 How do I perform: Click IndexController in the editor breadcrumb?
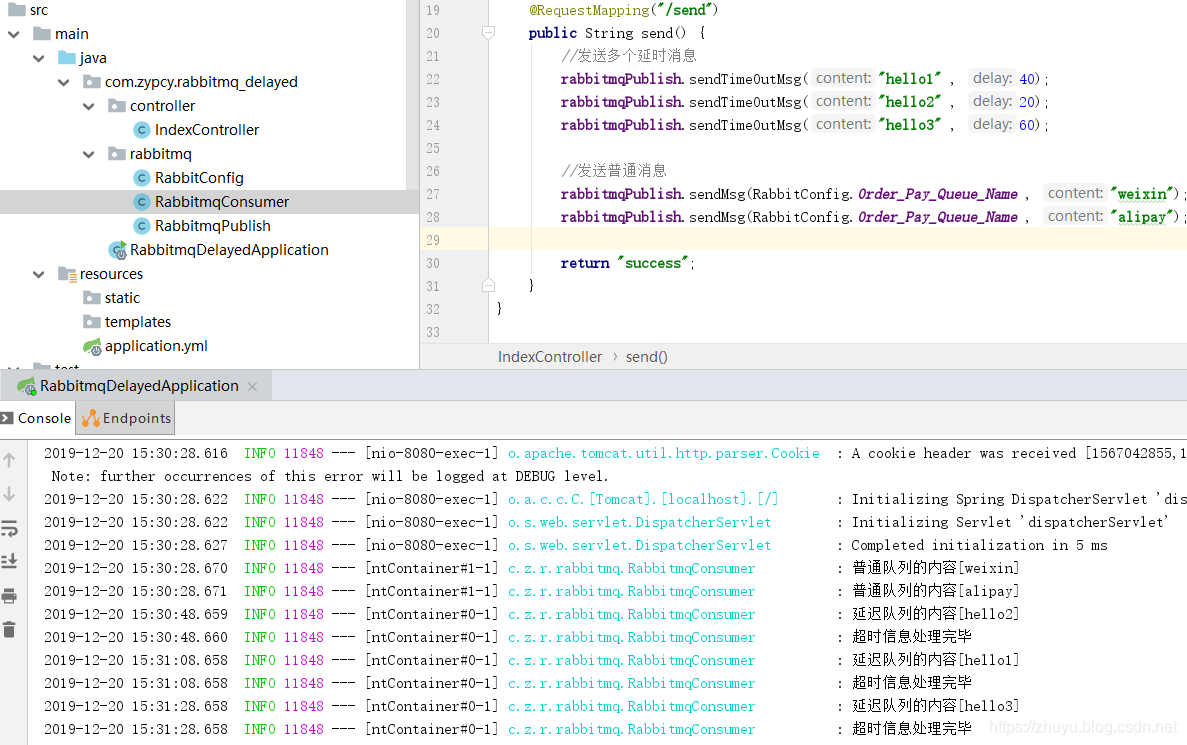[550, 357]
